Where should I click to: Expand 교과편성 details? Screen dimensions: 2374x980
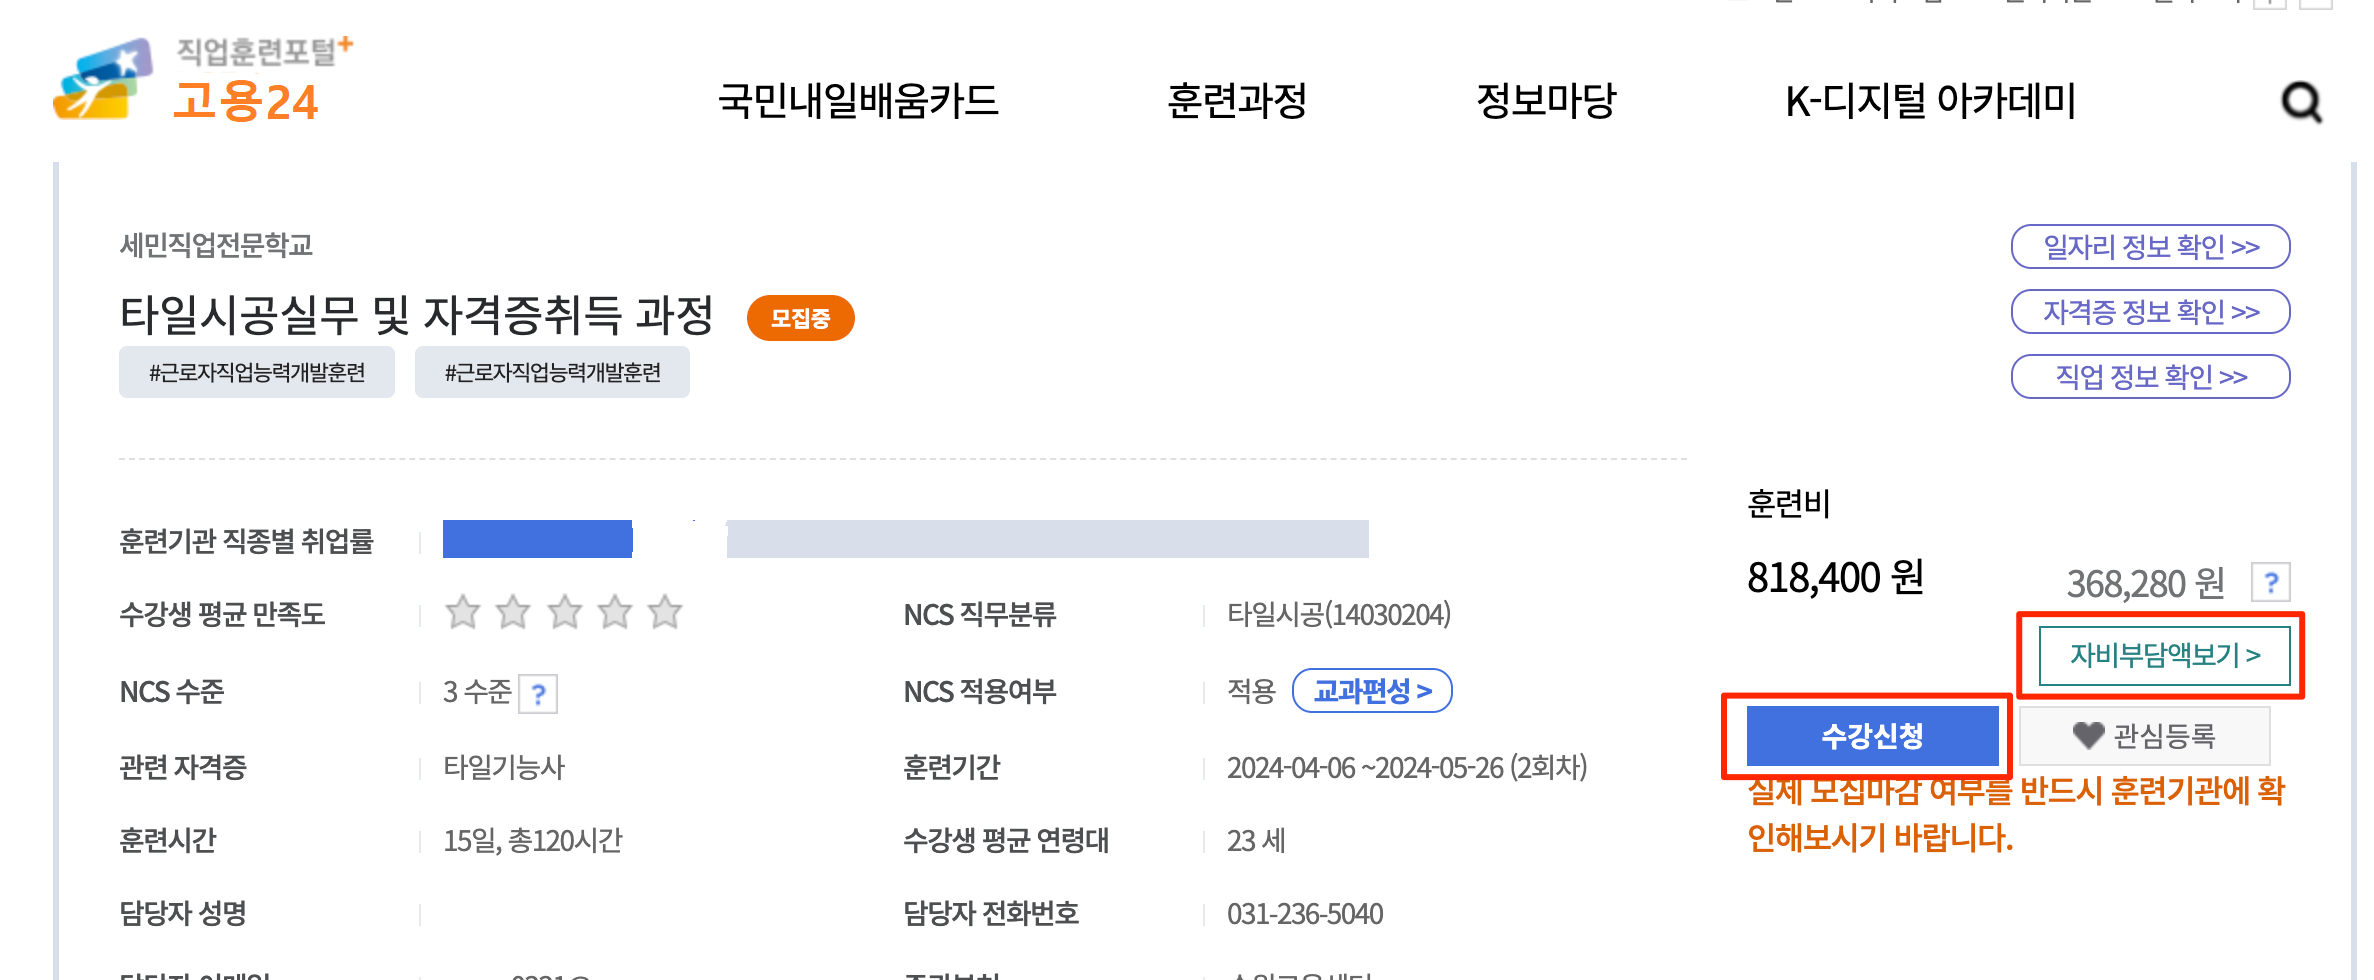point(1372,691)
